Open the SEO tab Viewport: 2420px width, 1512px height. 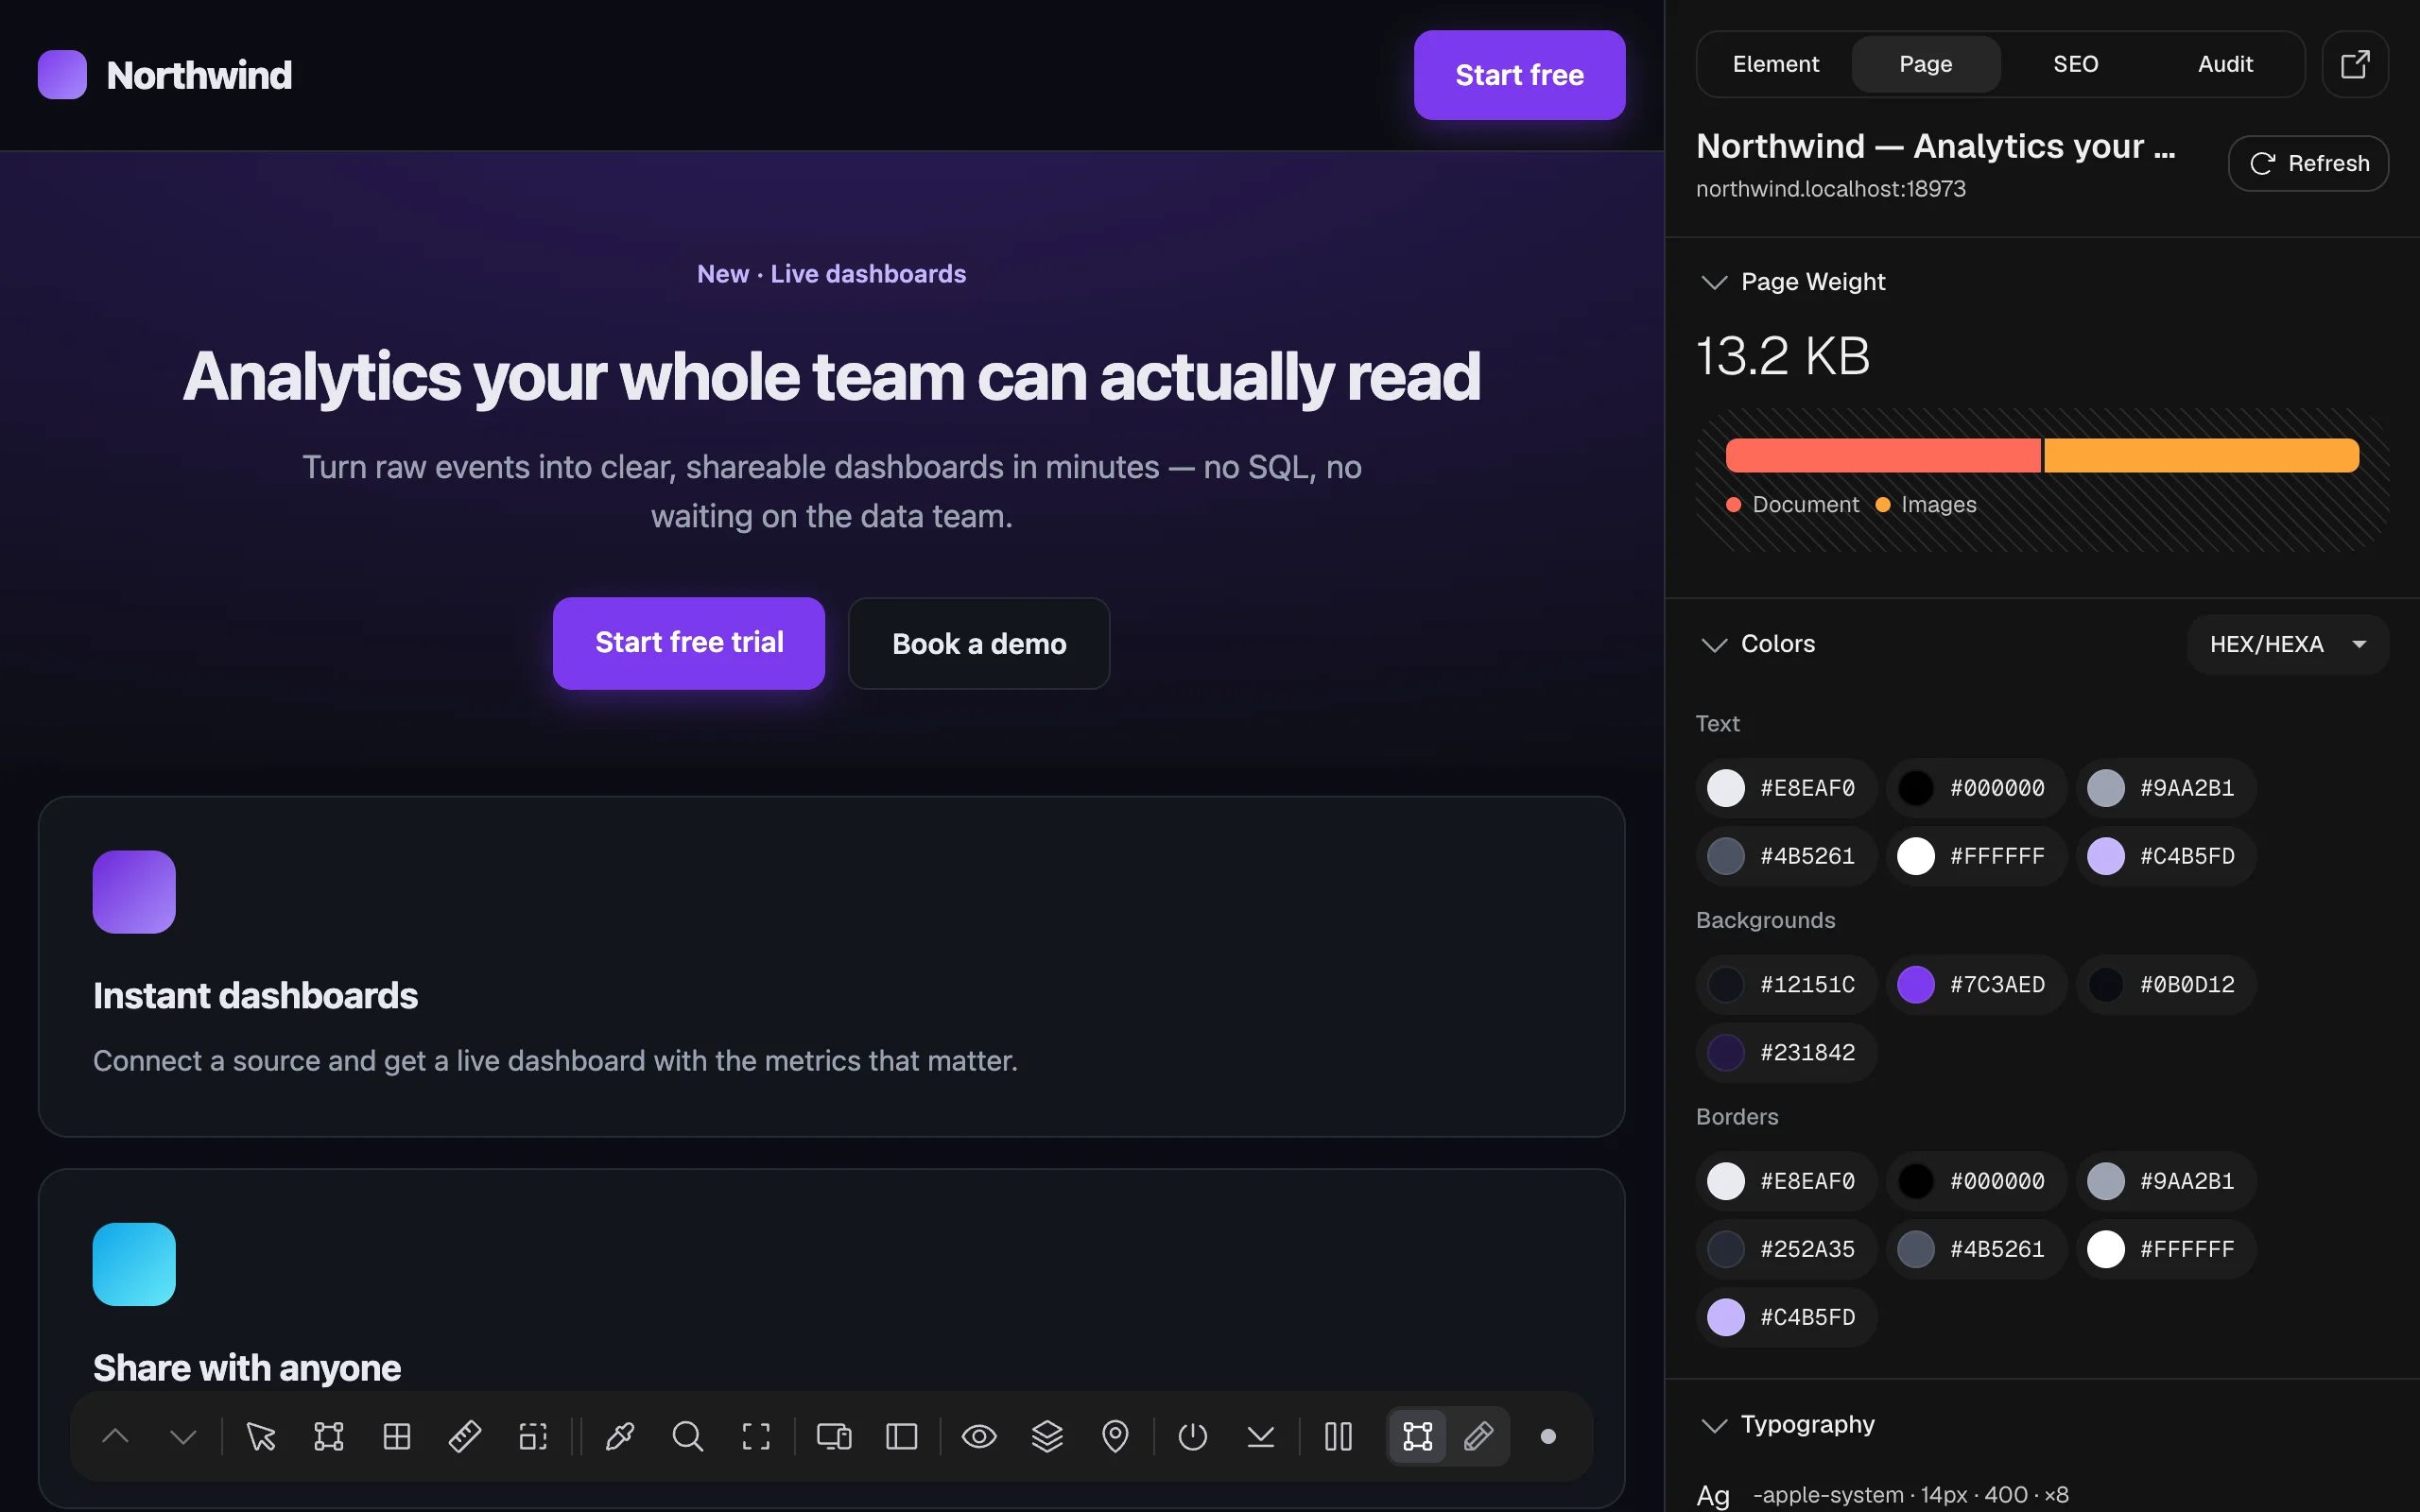2075,64
